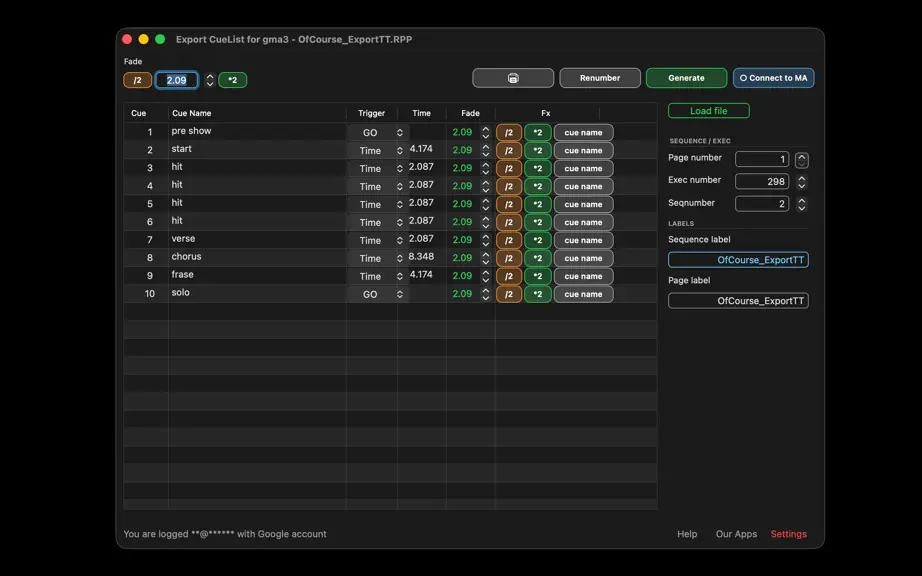Click the Page label text field
Viewport: 922px width, 576px height.
pos(739,301)
